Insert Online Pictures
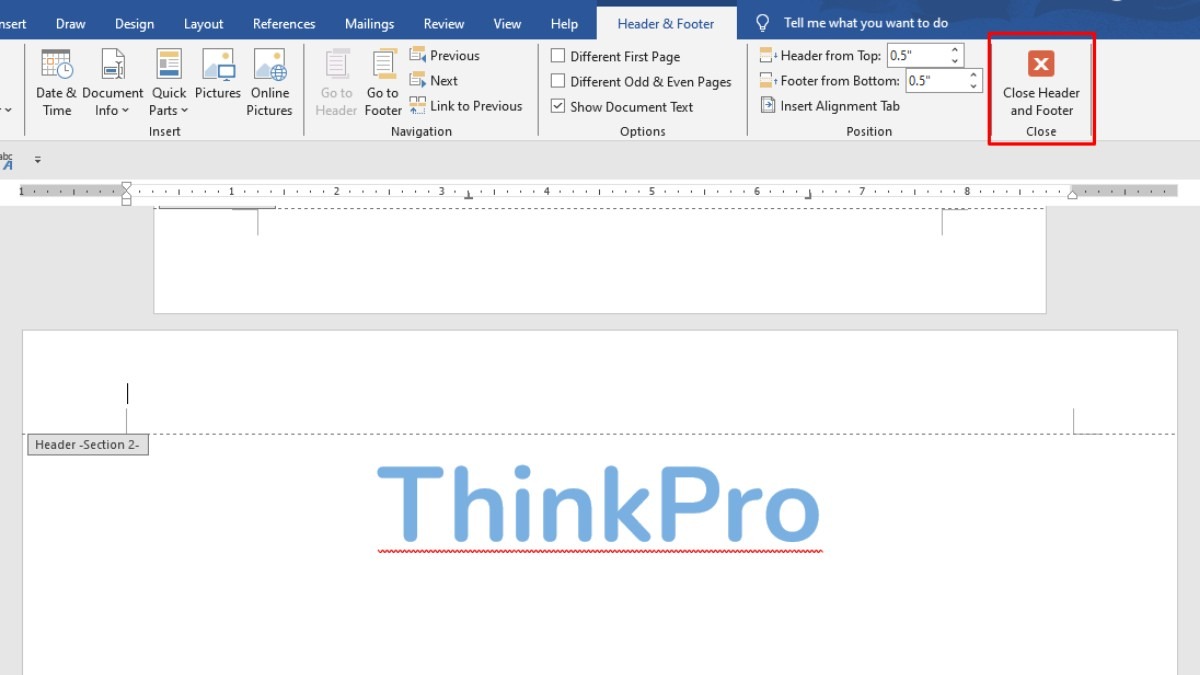1200x675 pixels. 270,82
